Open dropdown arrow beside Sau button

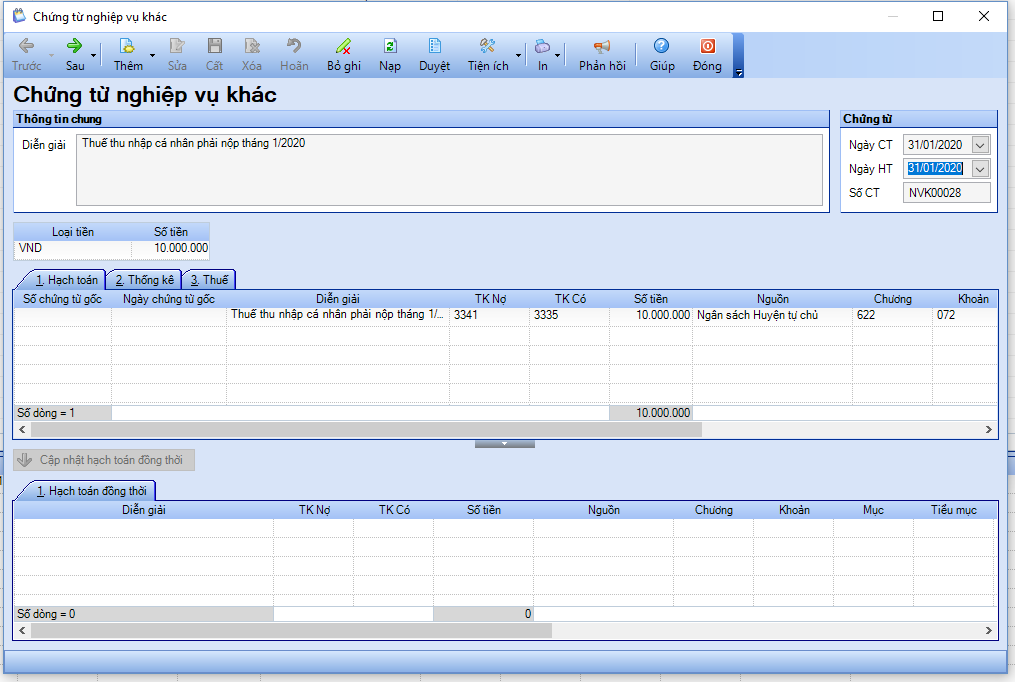click(x=93, y=56)
